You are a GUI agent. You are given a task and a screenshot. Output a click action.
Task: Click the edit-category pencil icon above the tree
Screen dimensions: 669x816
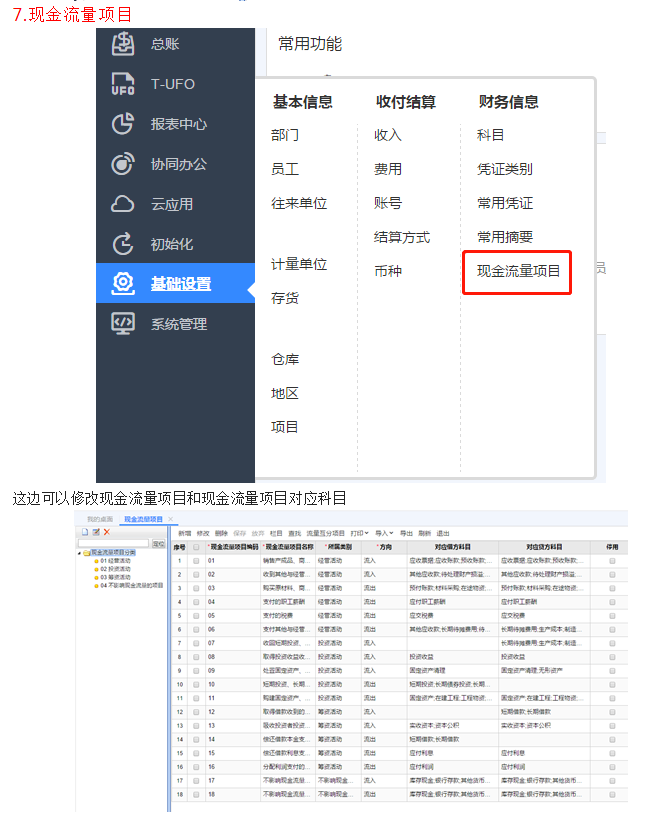coord(96,532)
